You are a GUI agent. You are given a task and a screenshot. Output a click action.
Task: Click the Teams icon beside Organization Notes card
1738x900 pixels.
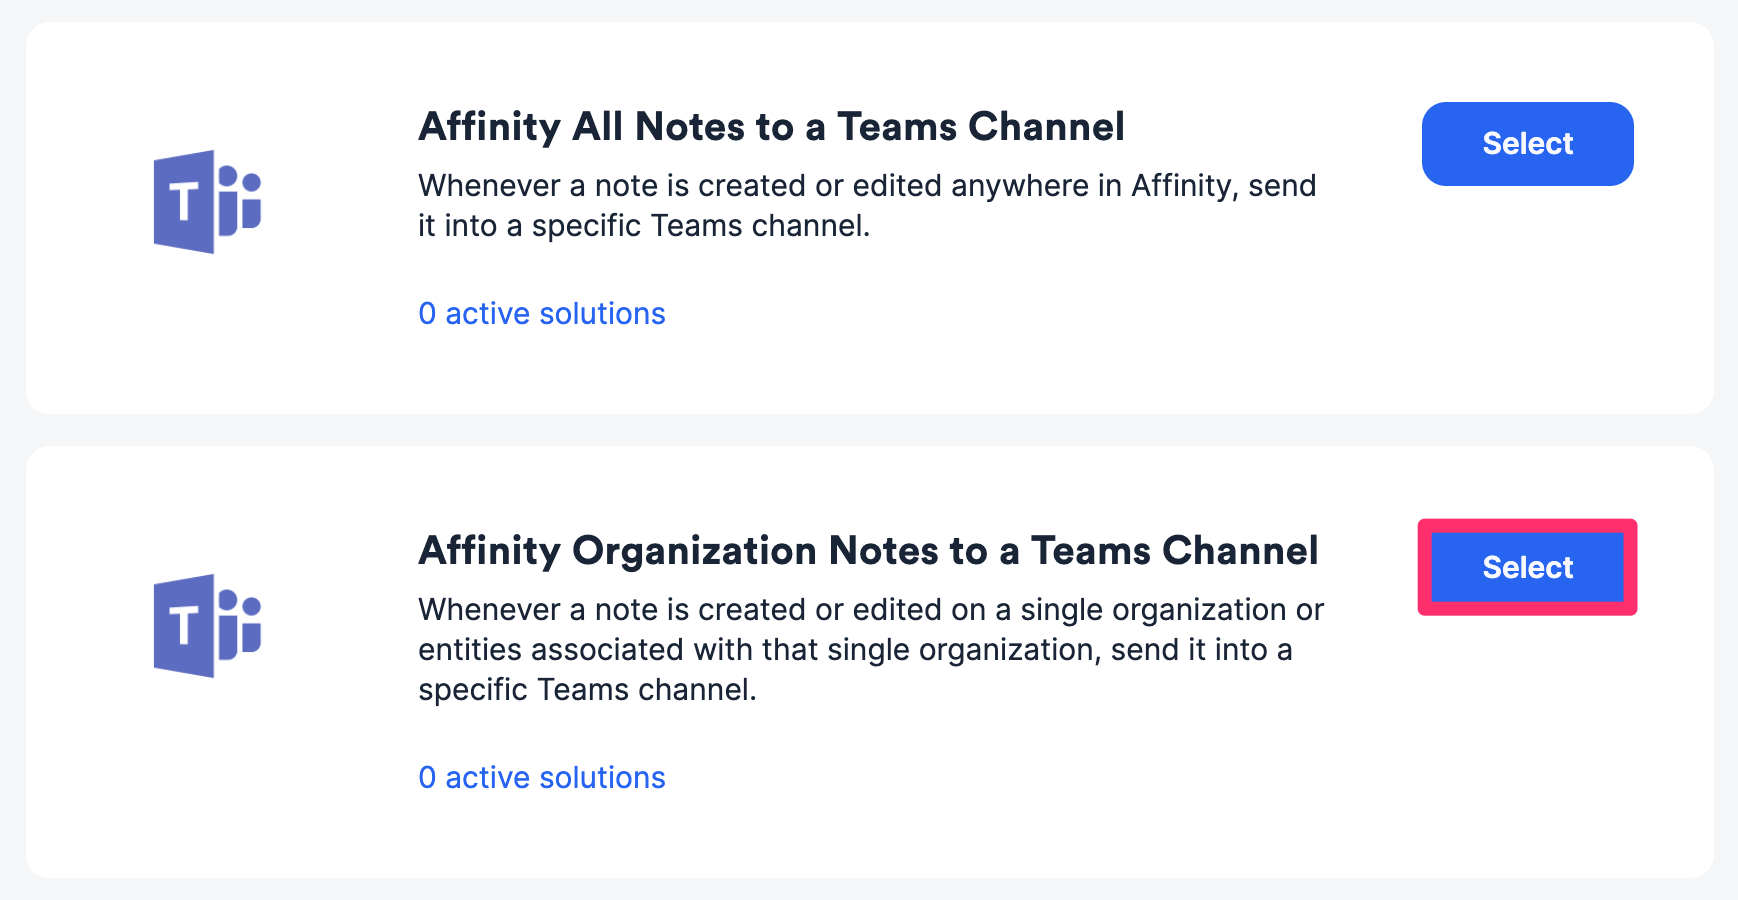tap(207, 623)
